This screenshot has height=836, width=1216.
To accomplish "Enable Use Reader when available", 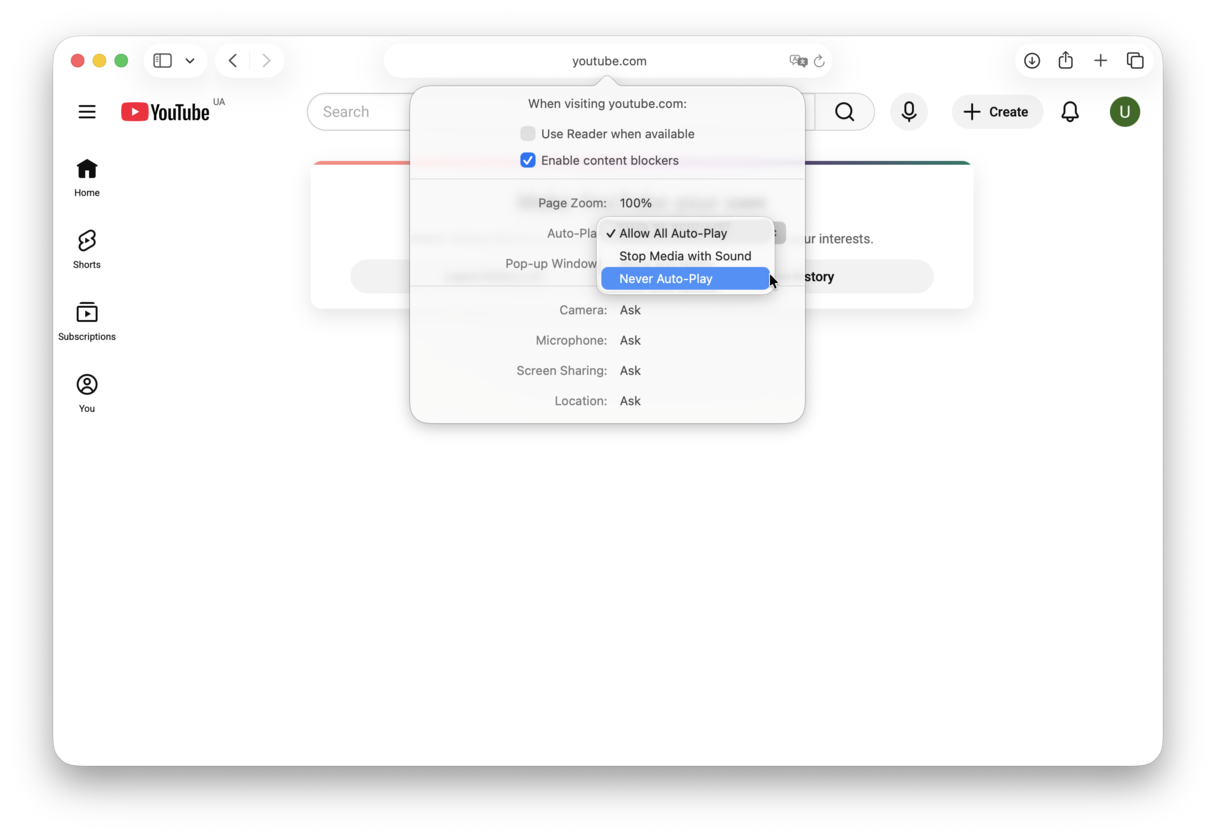I will [x=528, y=134].
